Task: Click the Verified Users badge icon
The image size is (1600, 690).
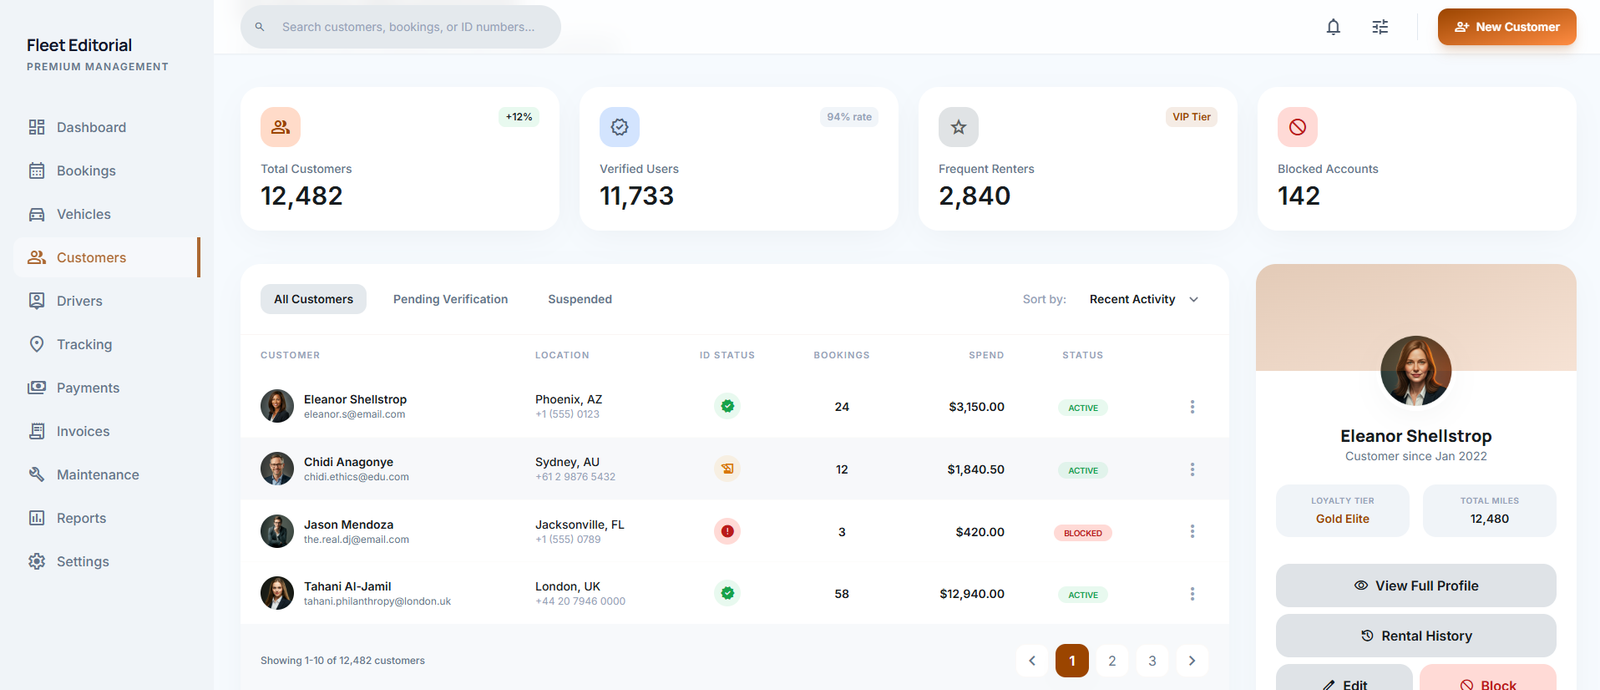Action: tap(619, 127)
